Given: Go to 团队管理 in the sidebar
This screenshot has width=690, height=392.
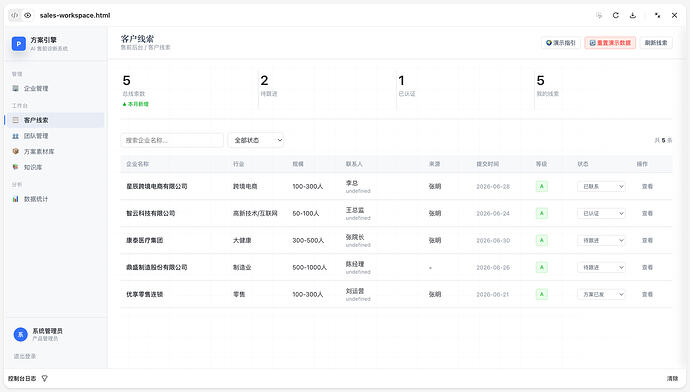Looking at the screenshot, I should [55, 136].
